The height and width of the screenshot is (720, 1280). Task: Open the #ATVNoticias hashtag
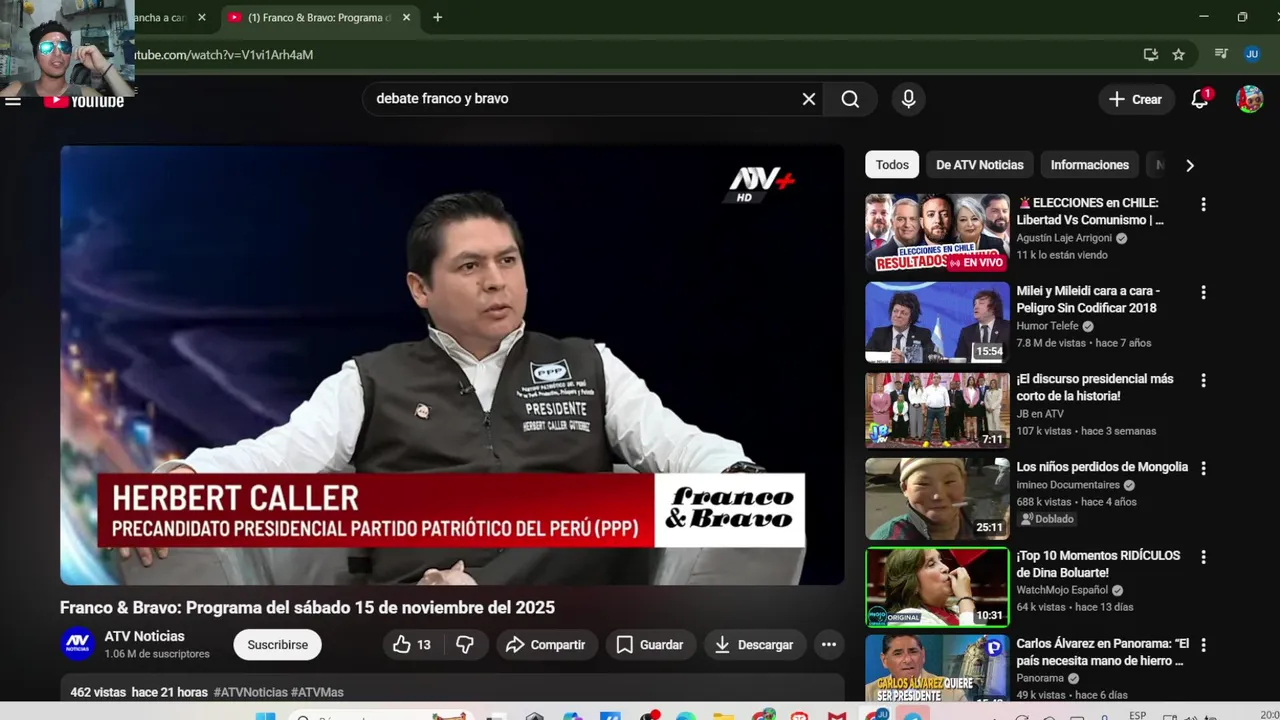(250, 692)
